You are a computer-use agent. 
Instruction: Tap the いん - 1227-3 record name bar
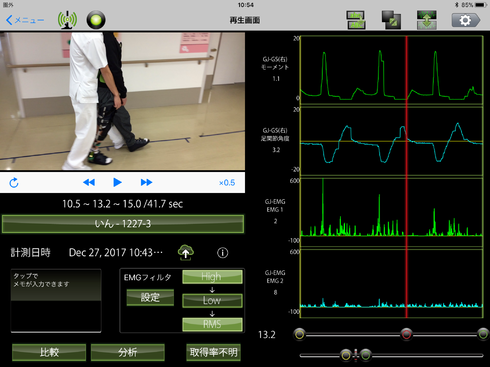123,224
